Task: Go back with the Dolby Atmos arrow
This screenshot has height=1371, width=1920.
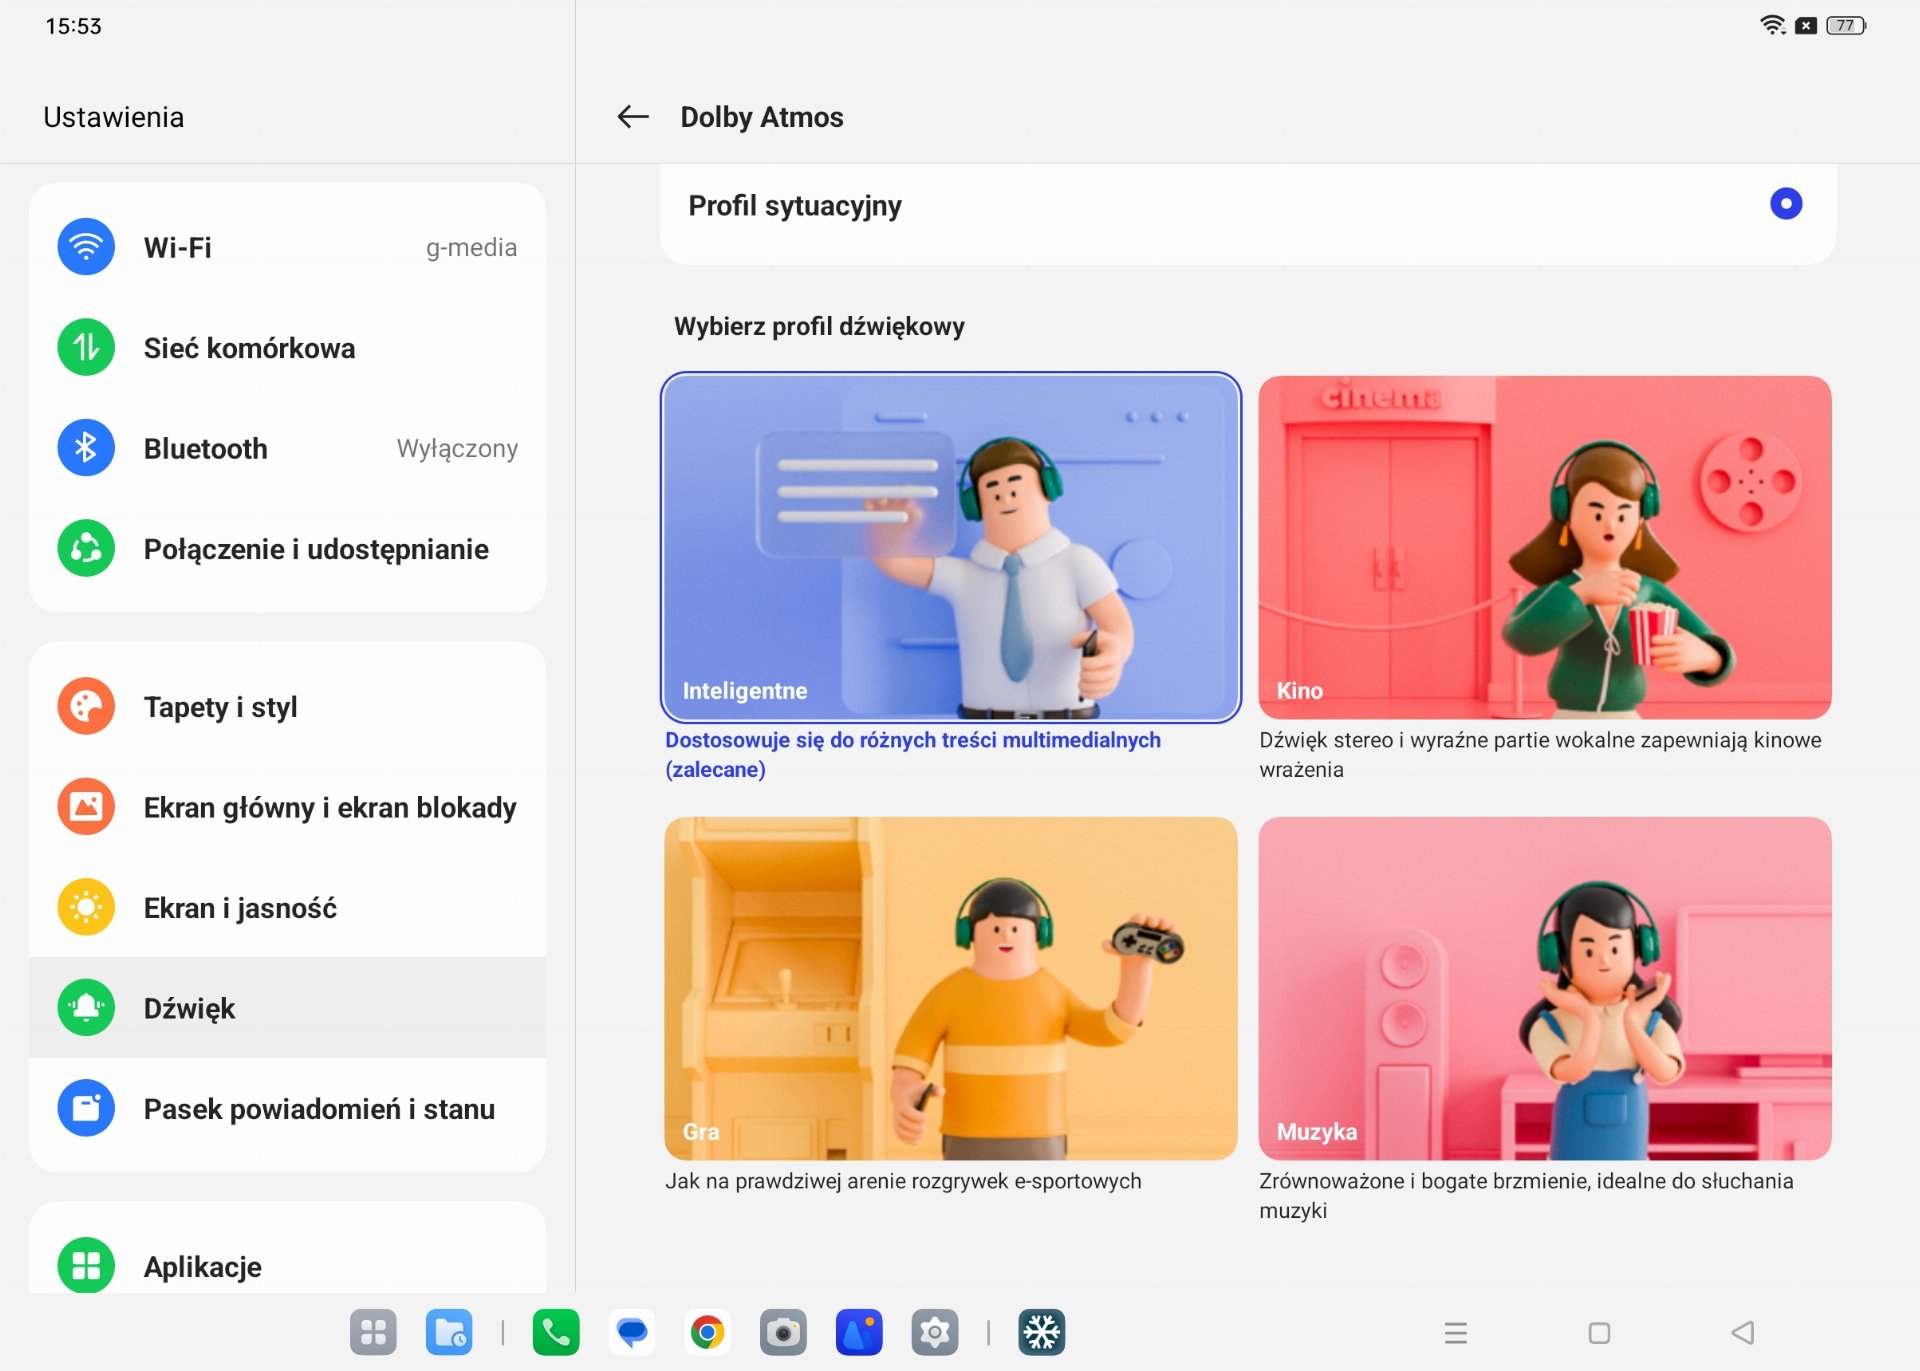Action: 633,117
